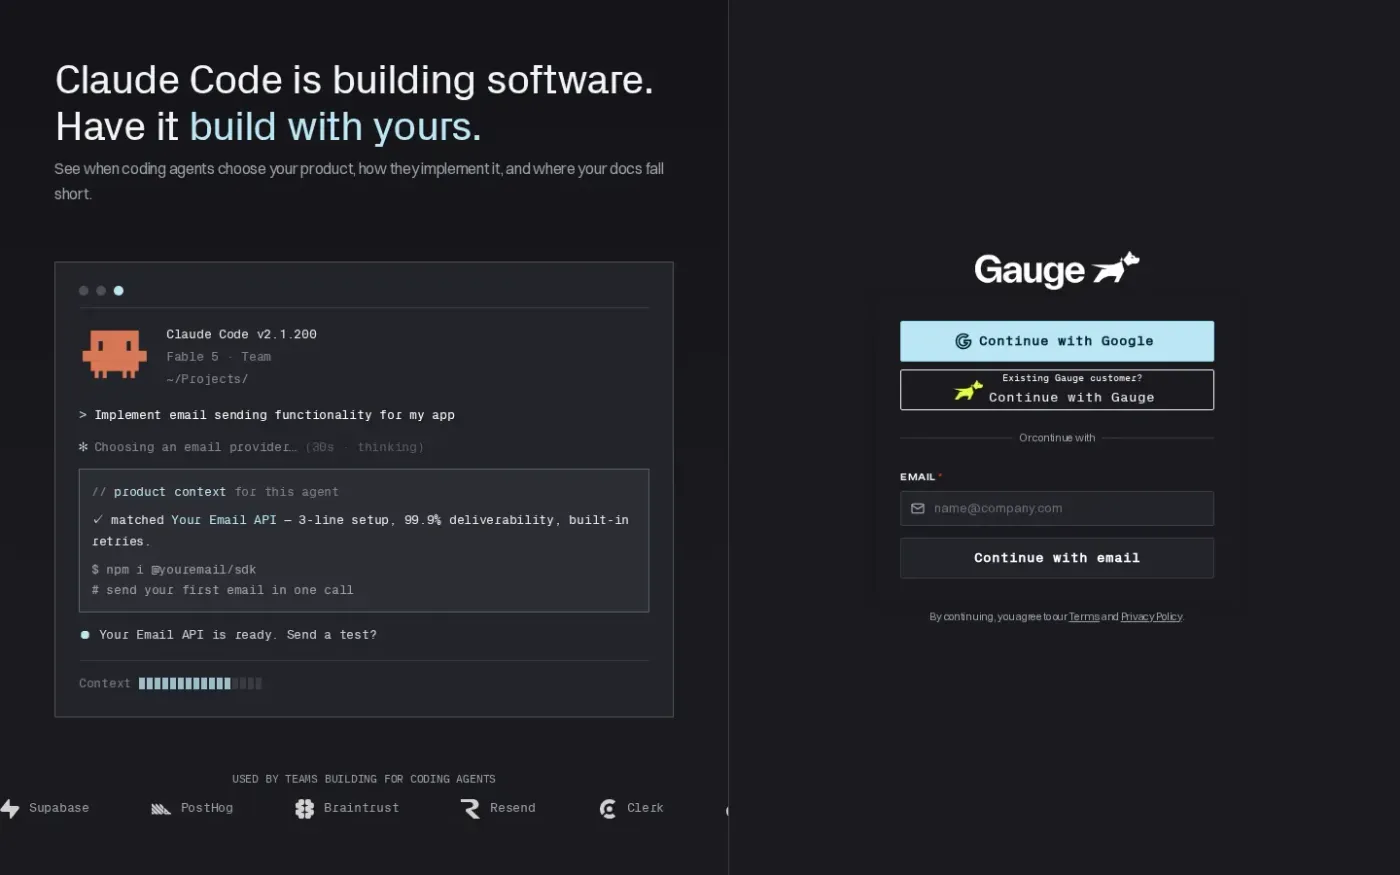Click 'Fable 5 · Team' text
The image size is (1400, 875).
(218, 357)
